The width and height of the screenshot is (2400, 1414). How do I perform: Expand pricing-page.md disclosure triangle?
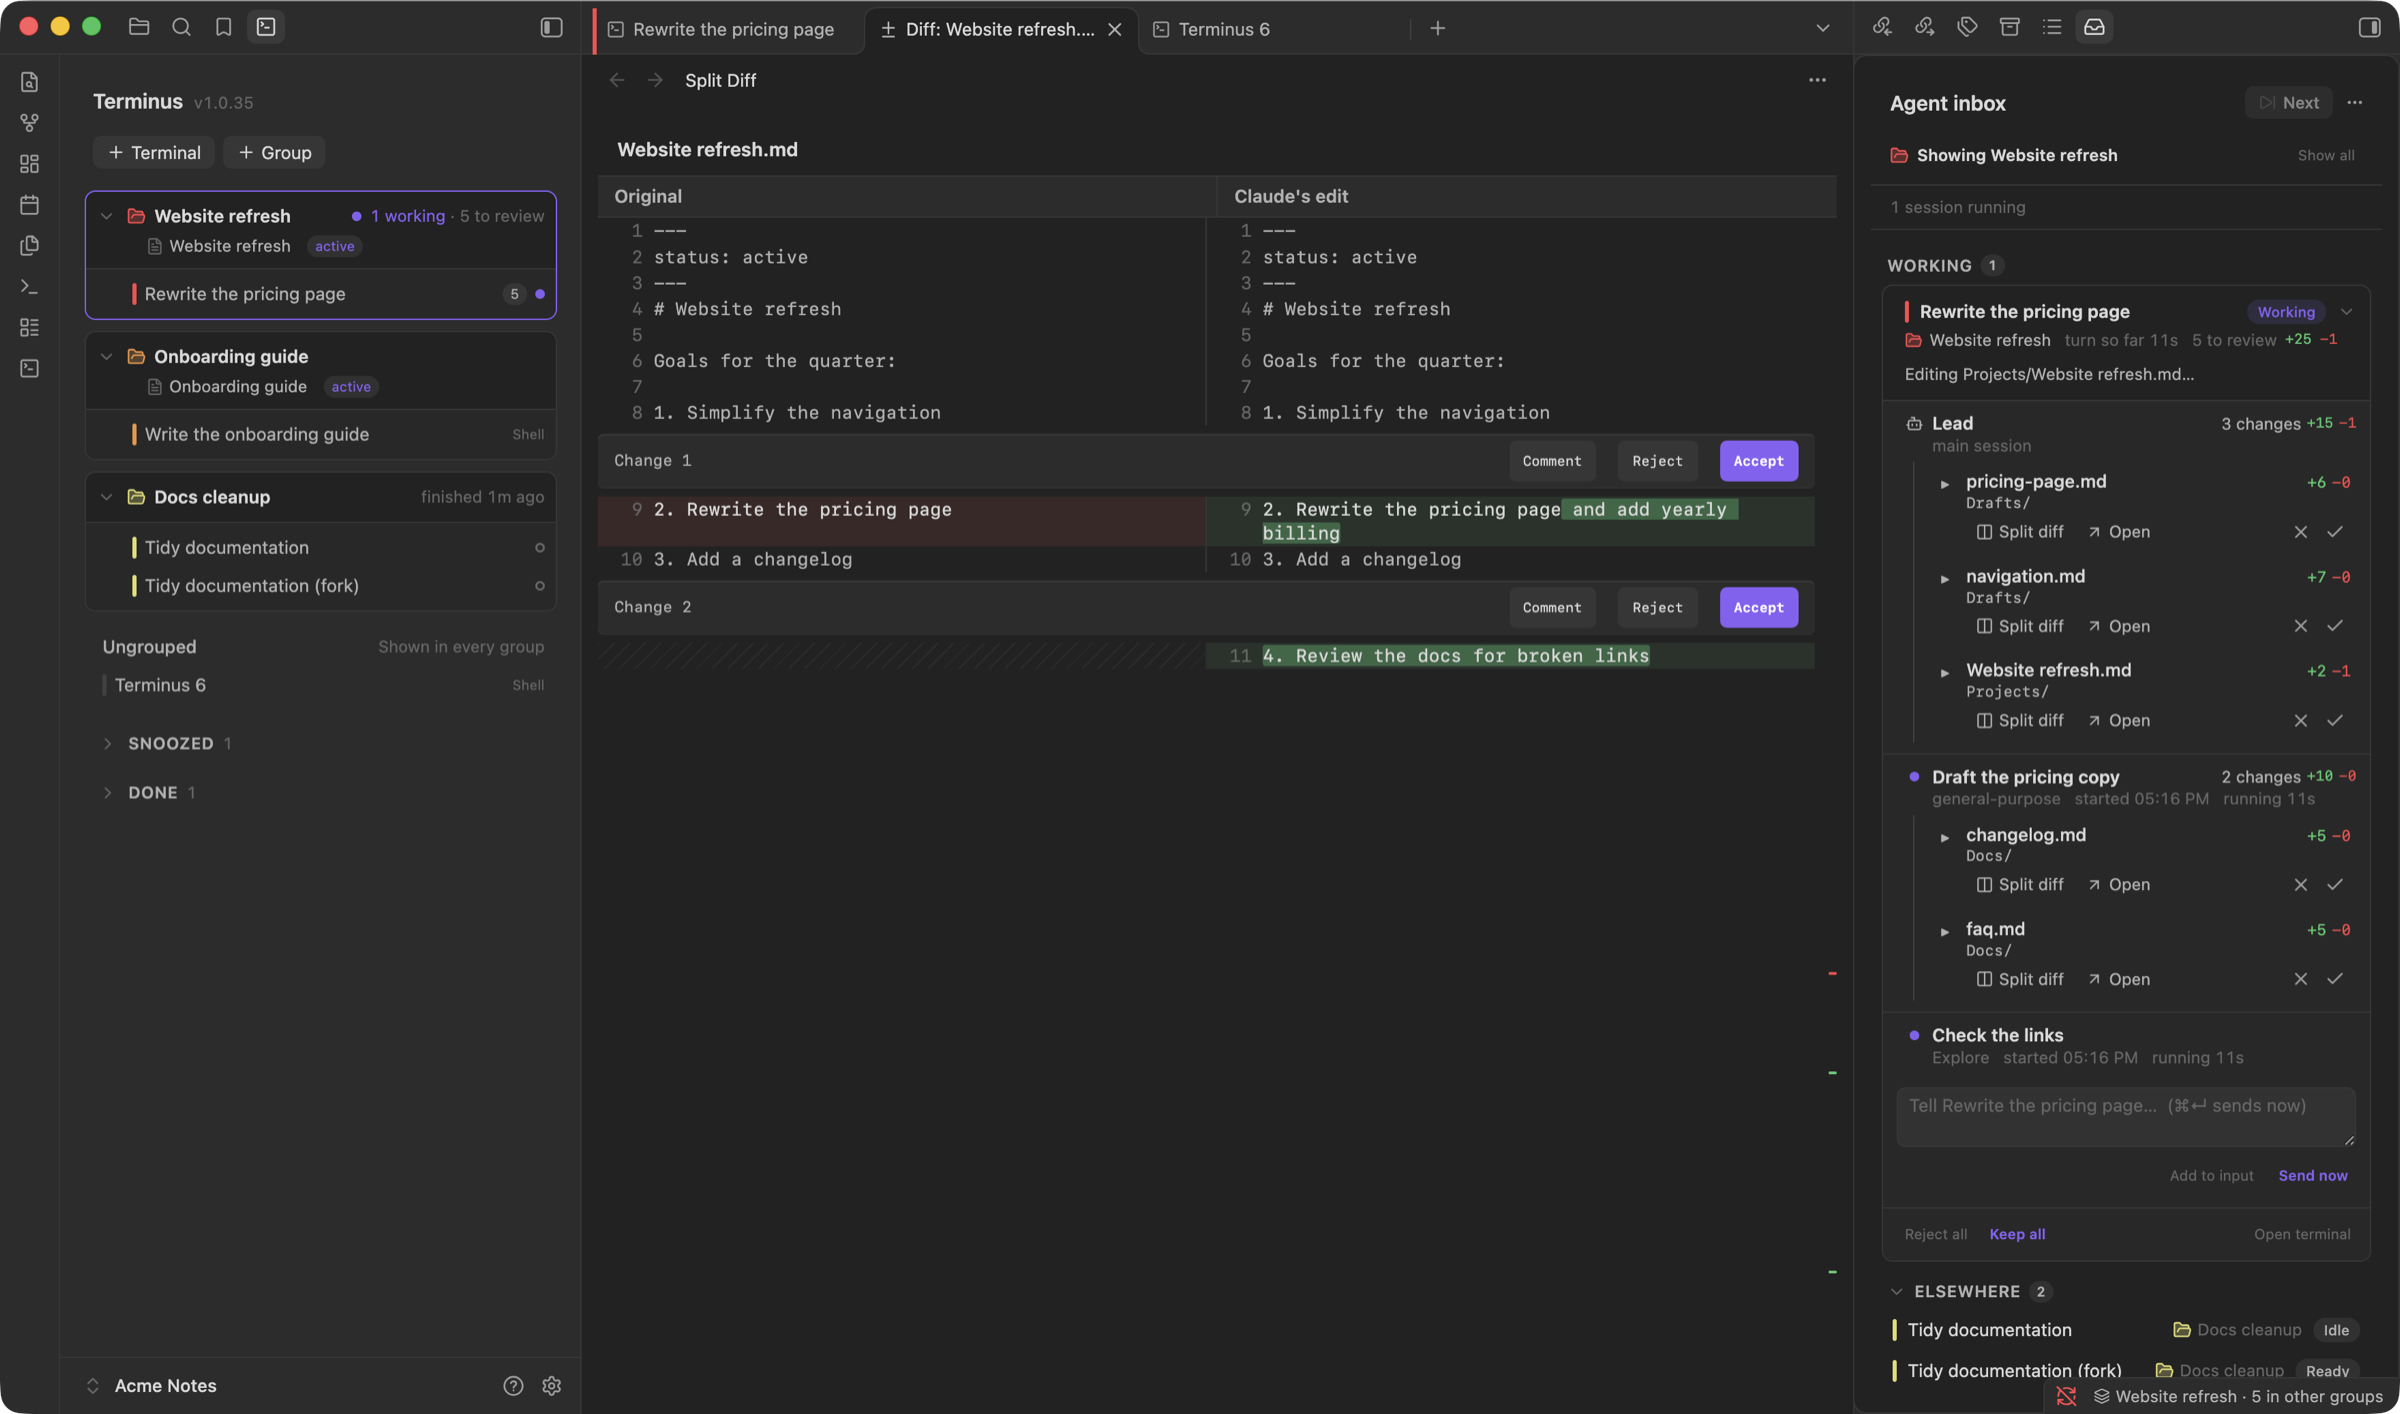(x=1944, y=484)
